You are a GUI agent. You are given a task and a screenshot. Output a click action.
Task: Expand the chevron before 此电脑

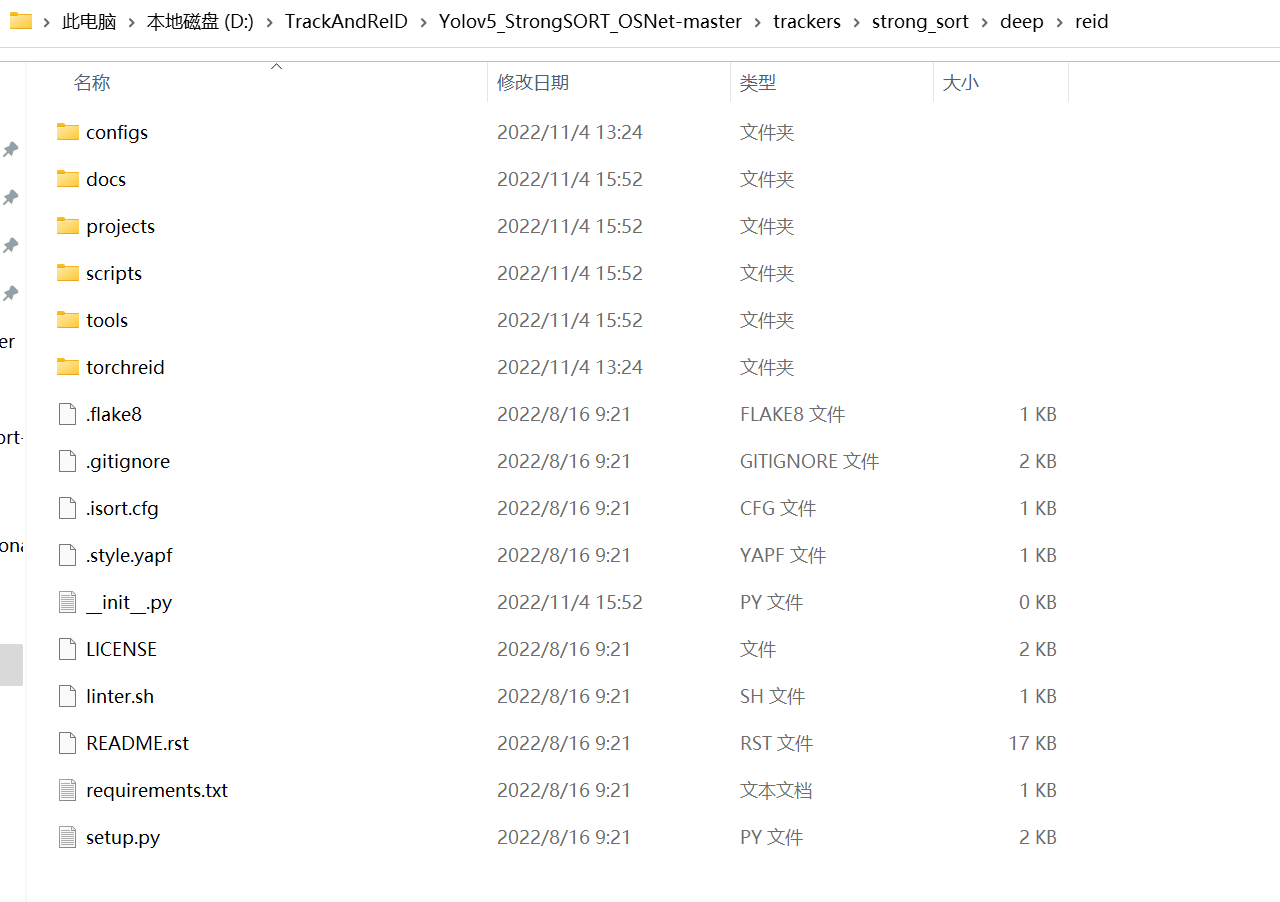pos(47,22)
